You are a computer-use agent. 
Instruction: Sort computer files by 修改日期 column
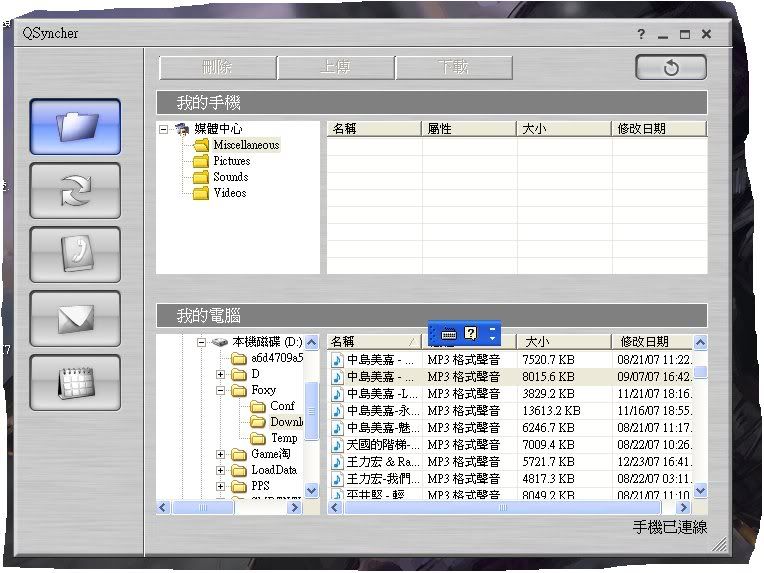653,342
